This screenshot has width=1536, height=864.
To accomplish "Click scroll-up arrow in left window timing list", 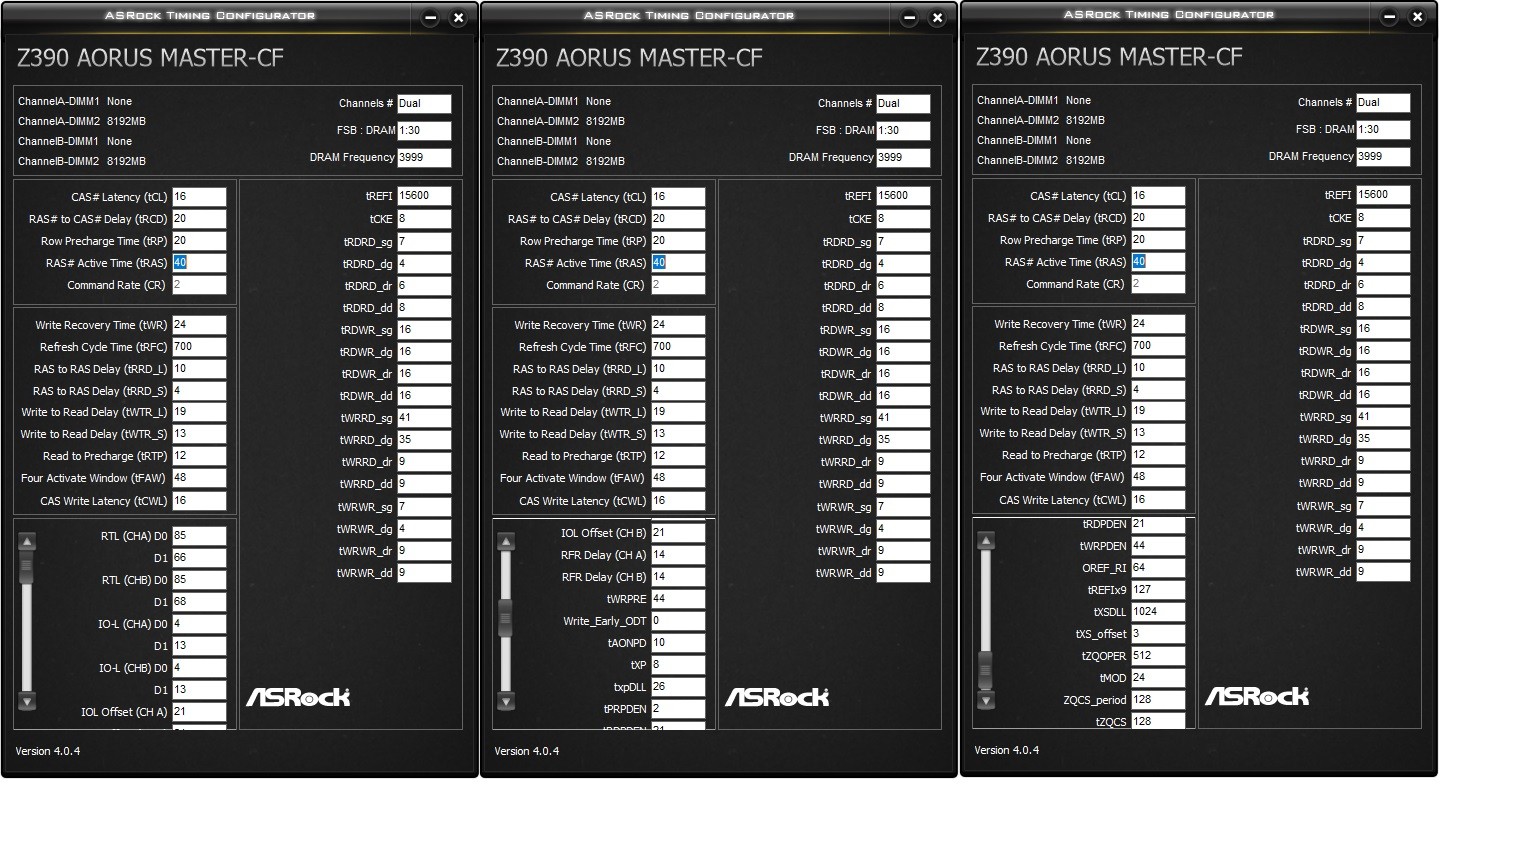I will [27, 542].
